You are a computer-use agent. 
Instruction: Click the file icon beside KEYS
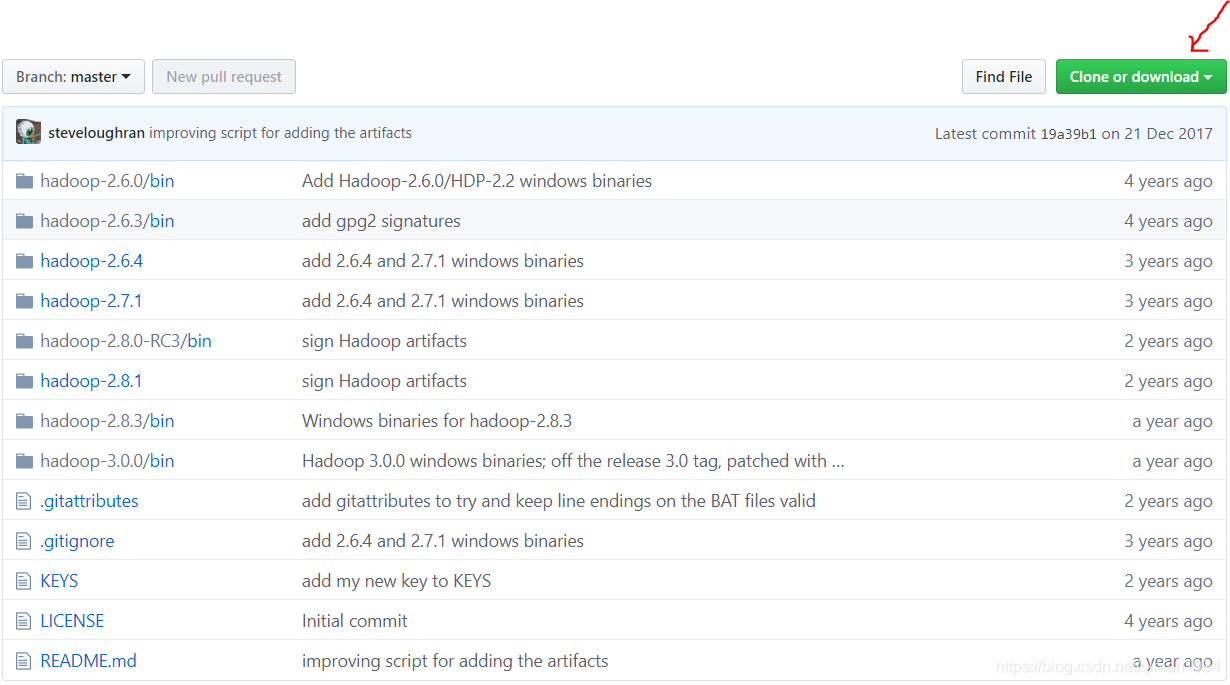tap(24, 581)
